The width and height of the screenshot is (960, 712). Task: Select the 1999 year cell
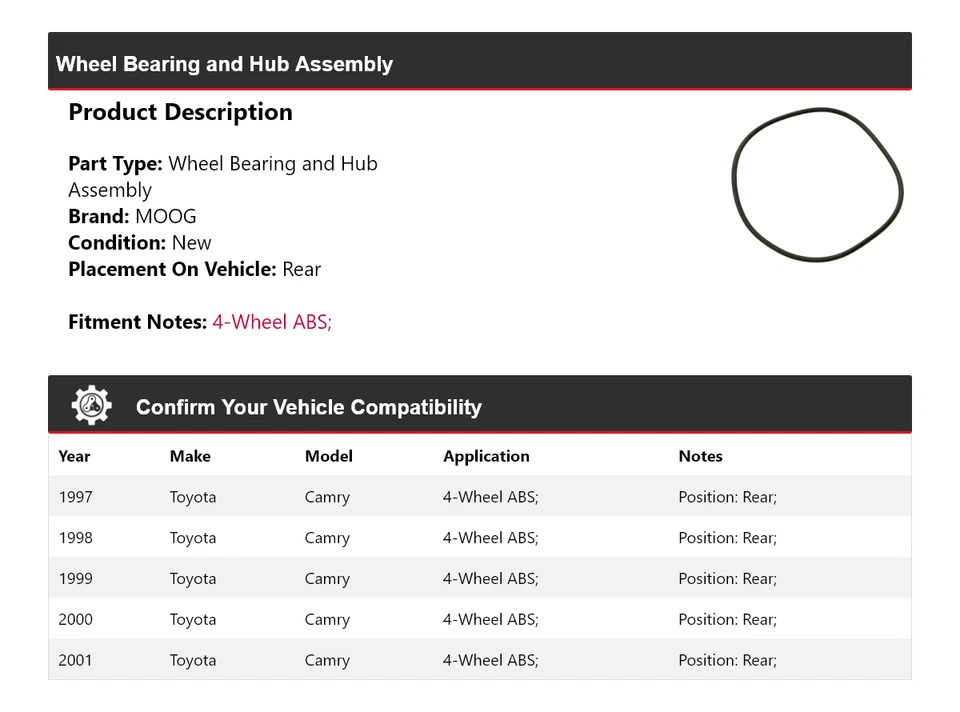tap(75, 579)
